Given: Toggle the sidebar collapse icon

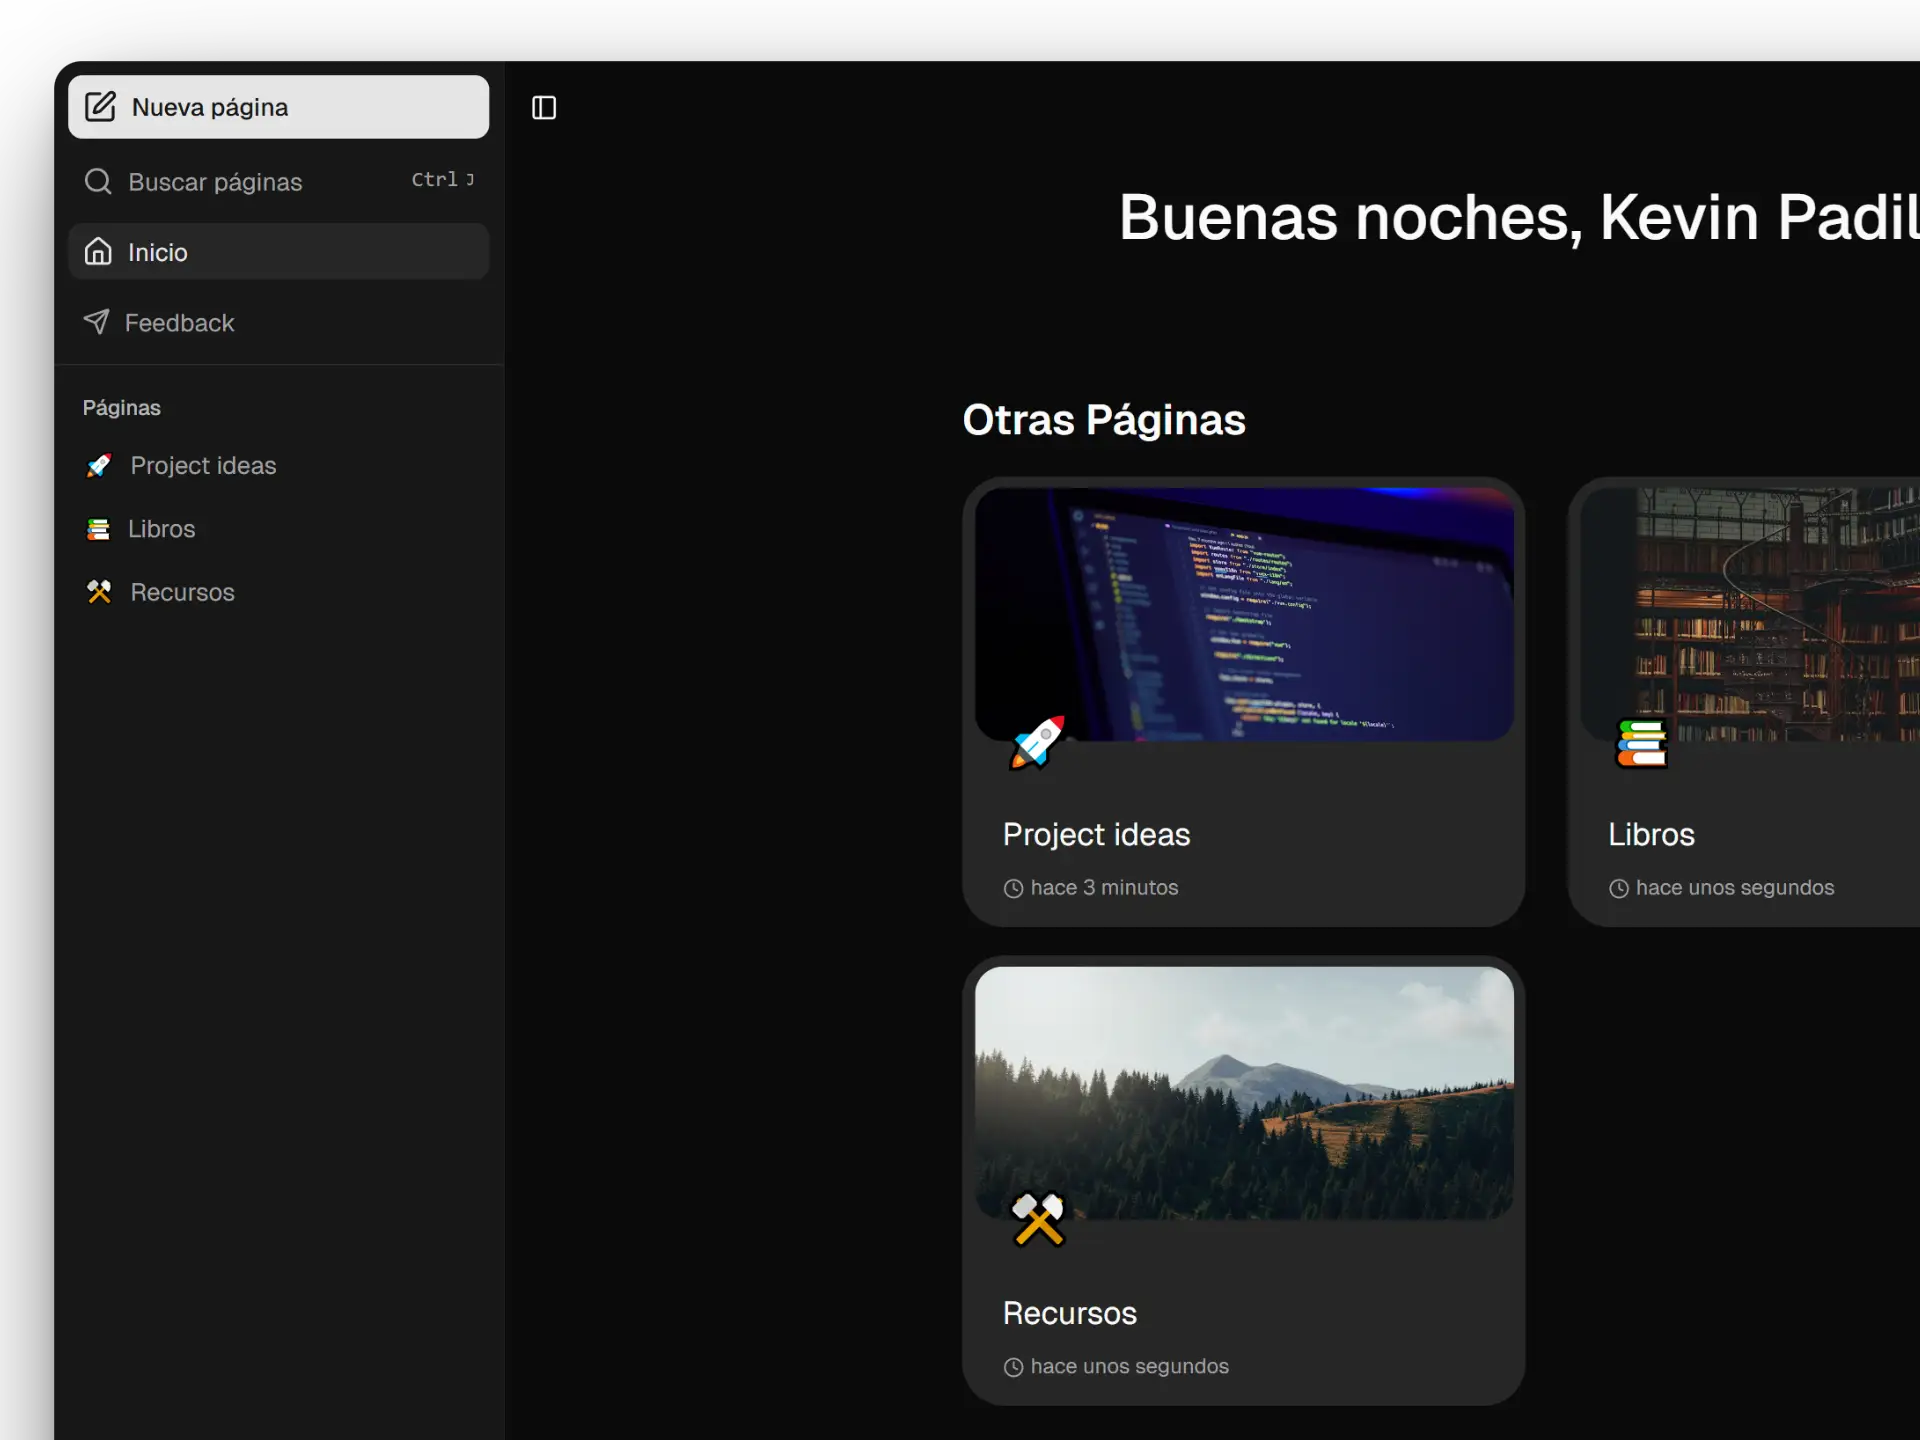Looking at the screenshot, I should [x=544, y=108].
